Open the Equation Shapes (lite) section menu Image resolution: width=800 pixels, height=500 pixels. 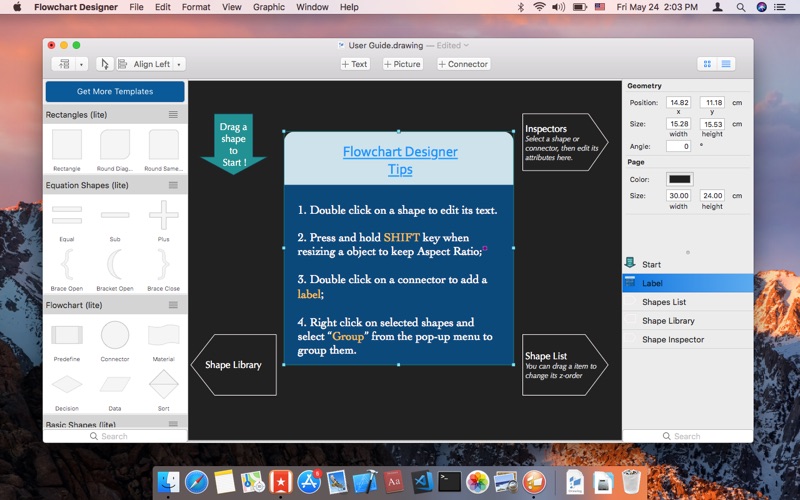coord(173,185)
